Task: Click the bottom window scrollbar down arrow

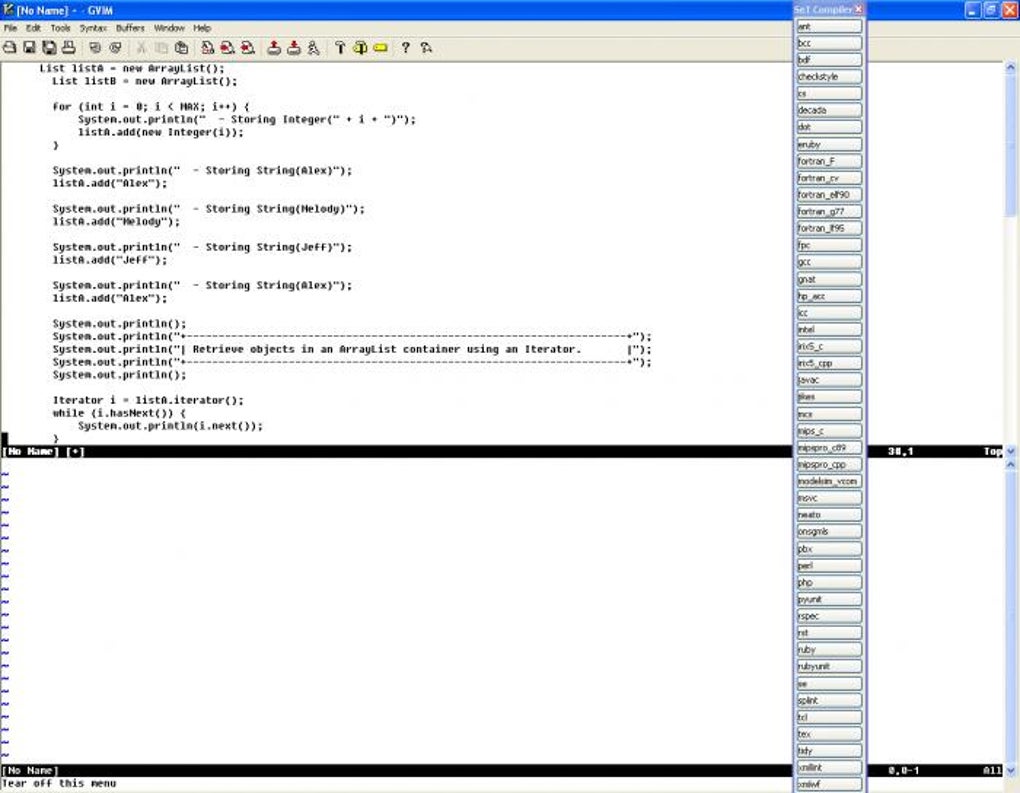Action: click(x=1010, y=770)
